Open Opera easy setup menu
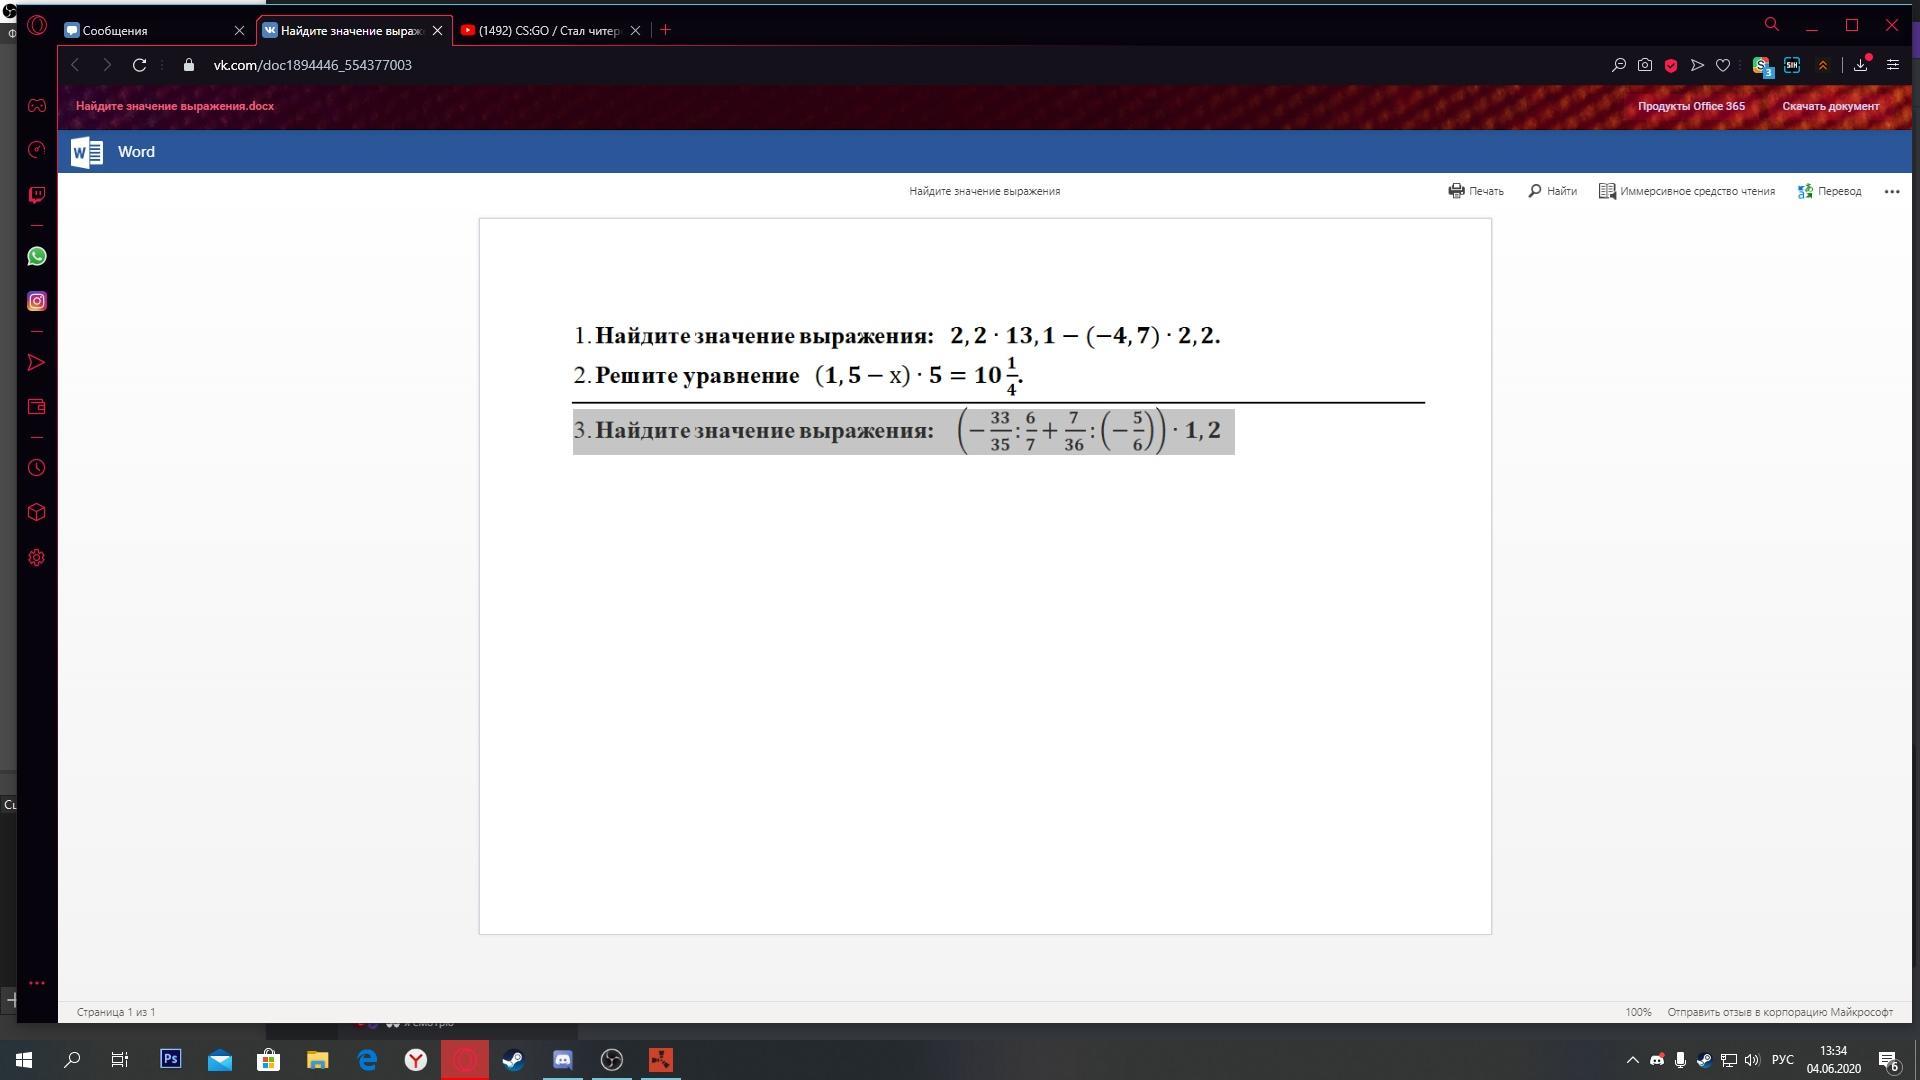Image resolution: width=1920 pixels, height=1080 pixels. 1892,65
